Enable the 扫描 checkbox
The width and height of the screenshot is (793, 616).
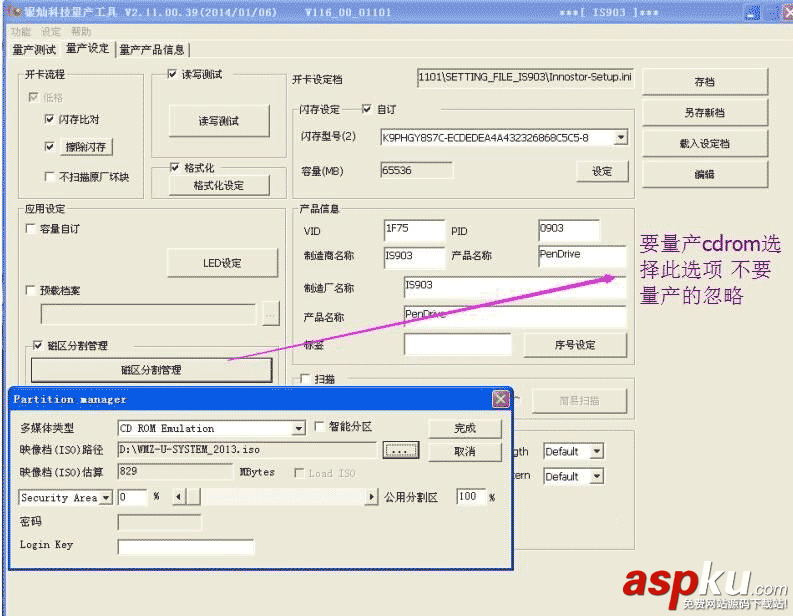pyautogui.click(x=305, y=379)
